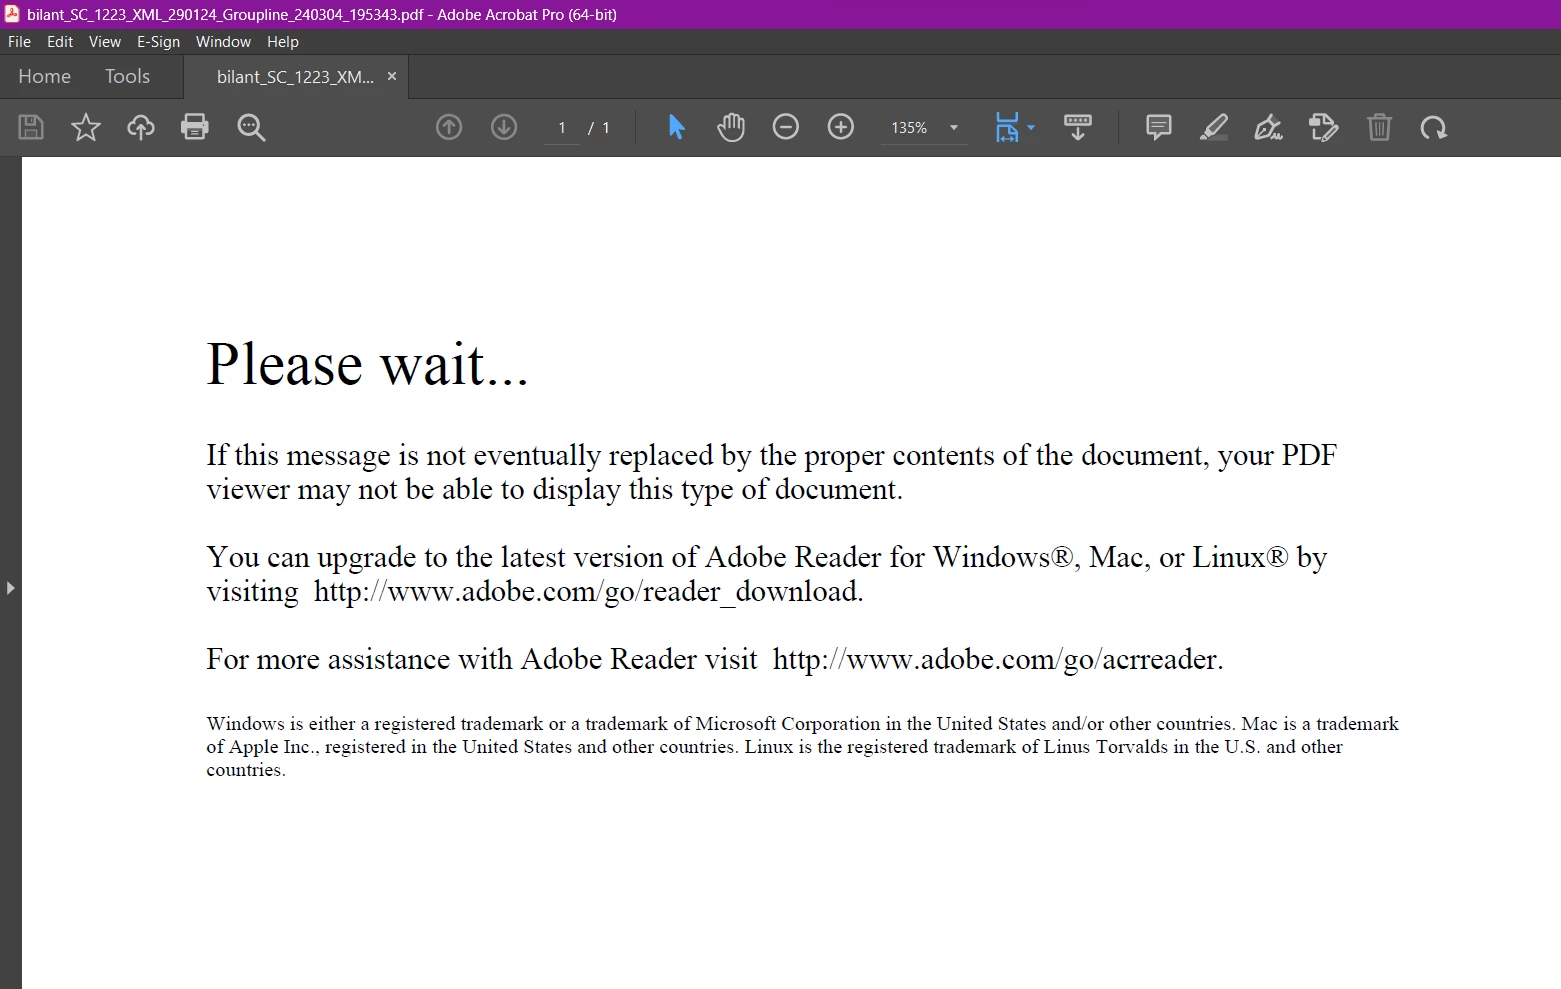This screenshot has height=989, width=1561.
Task: Open the find text magnifier tool
Action: (251, 128)
